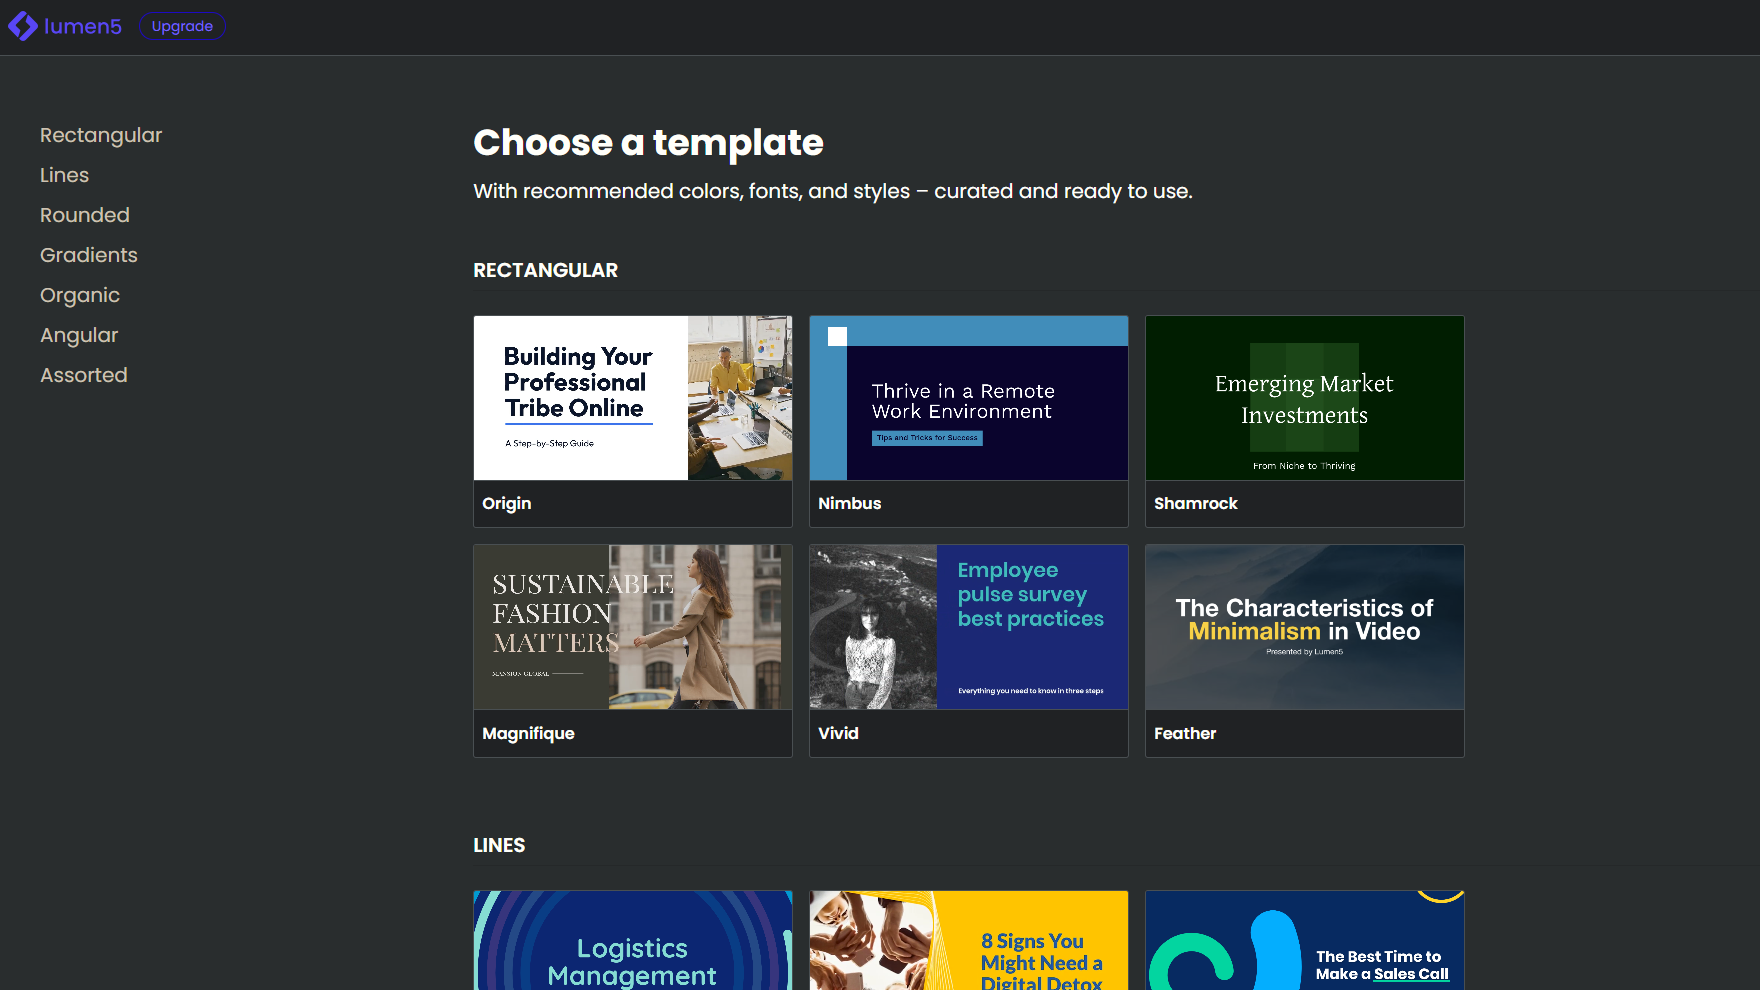
Task: Click the Magnifique template name label
Action: 528,733
